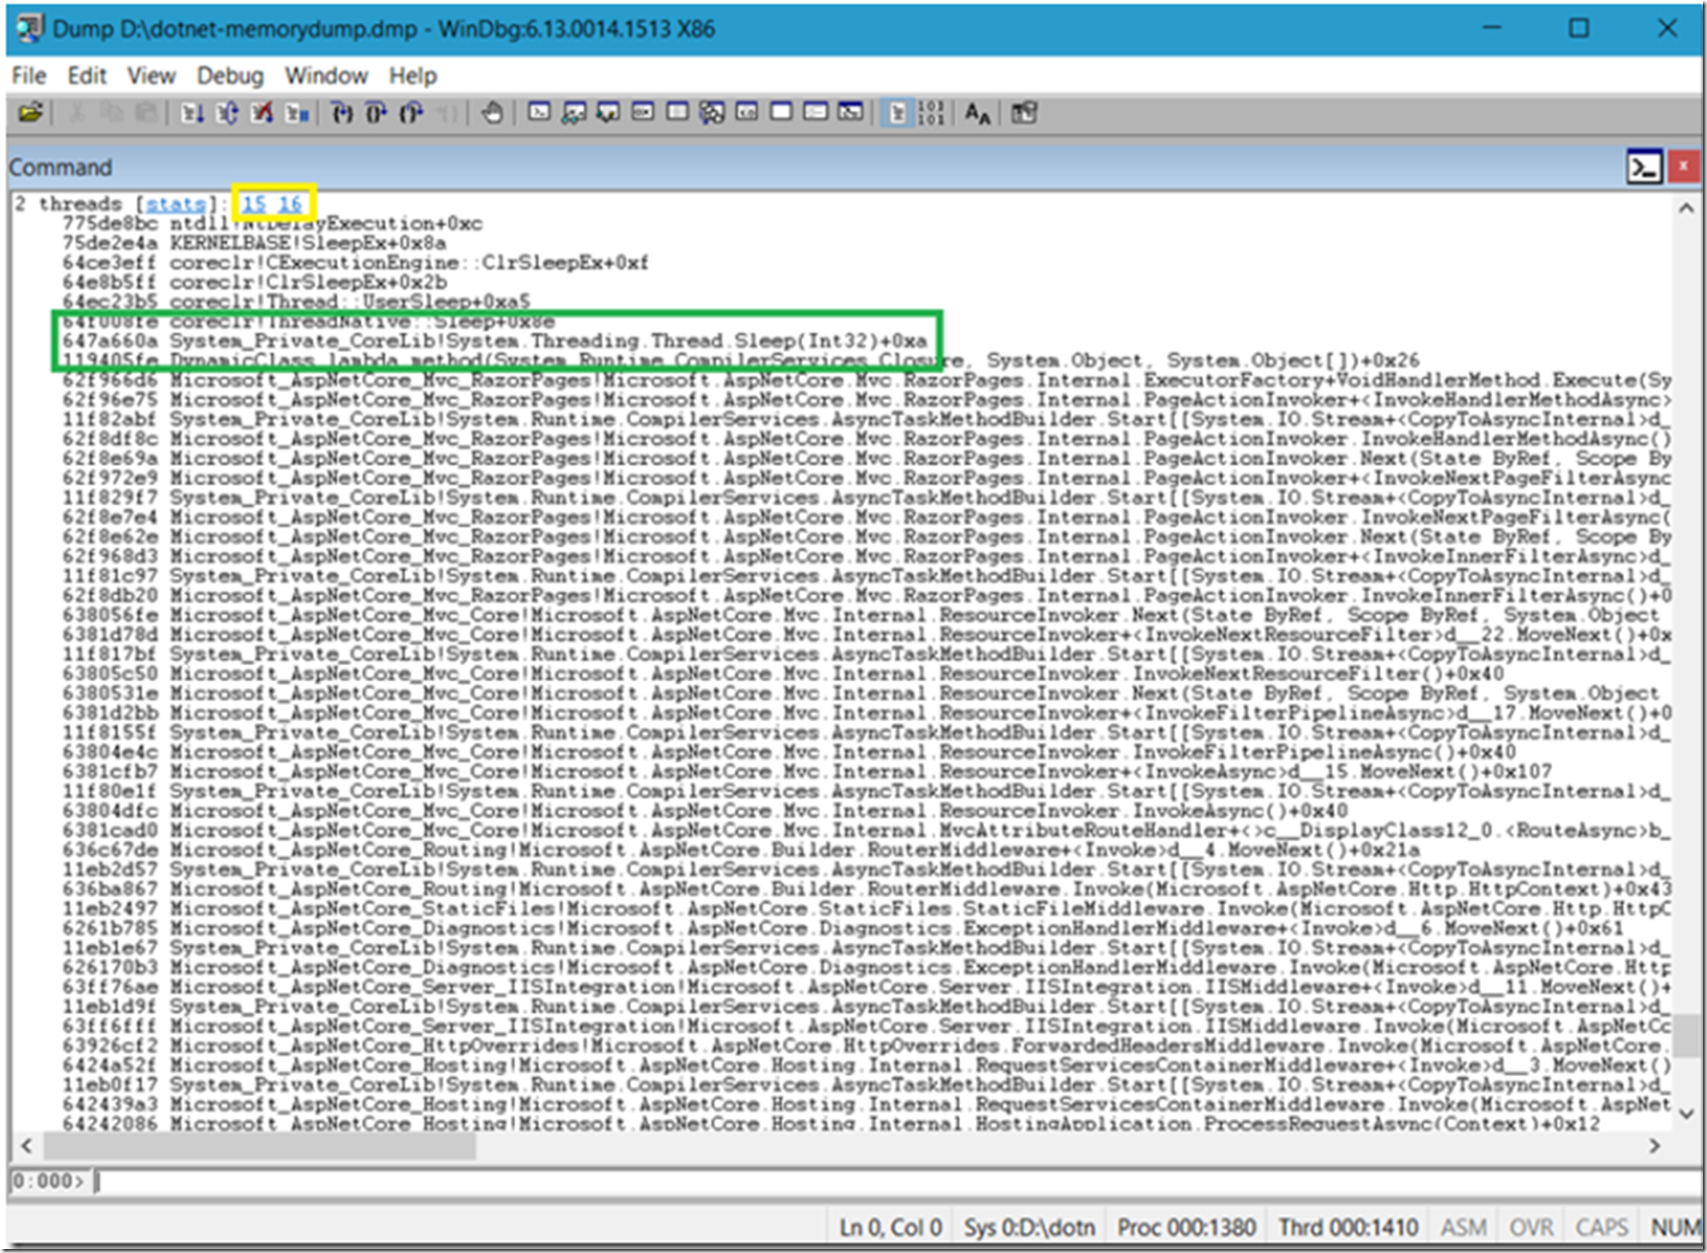Click the Step Over toolbar icon
The height and width of the screenshot is (1253, 1707).
click(x=376, y=113)
